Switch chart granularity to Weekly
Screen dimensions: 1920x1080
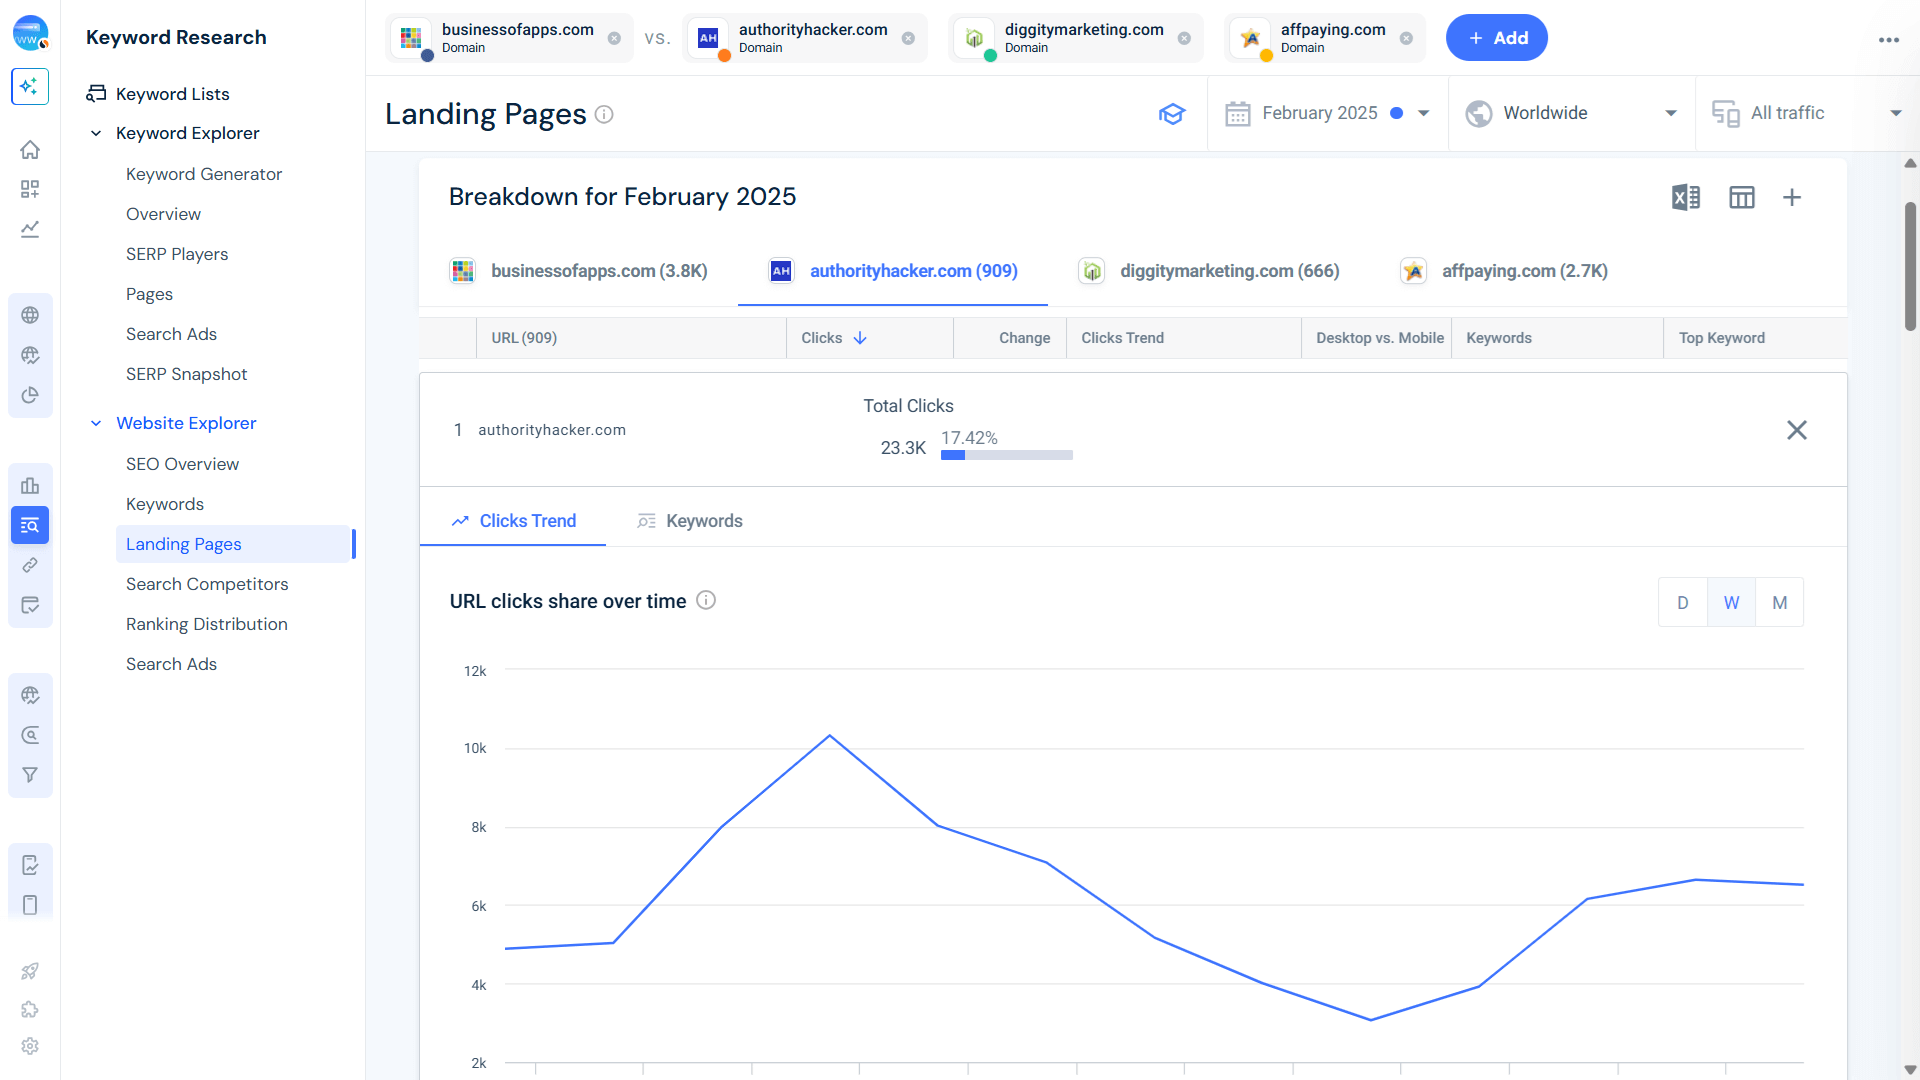pos(1731,602)
